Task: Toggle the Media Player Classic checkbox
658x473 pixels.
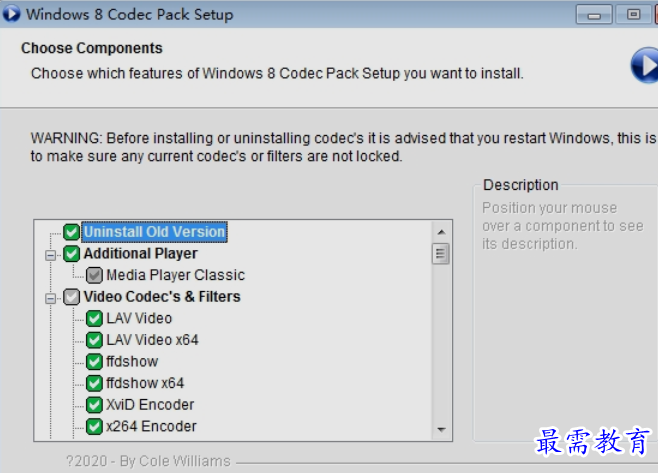Action: click(94, 275)
